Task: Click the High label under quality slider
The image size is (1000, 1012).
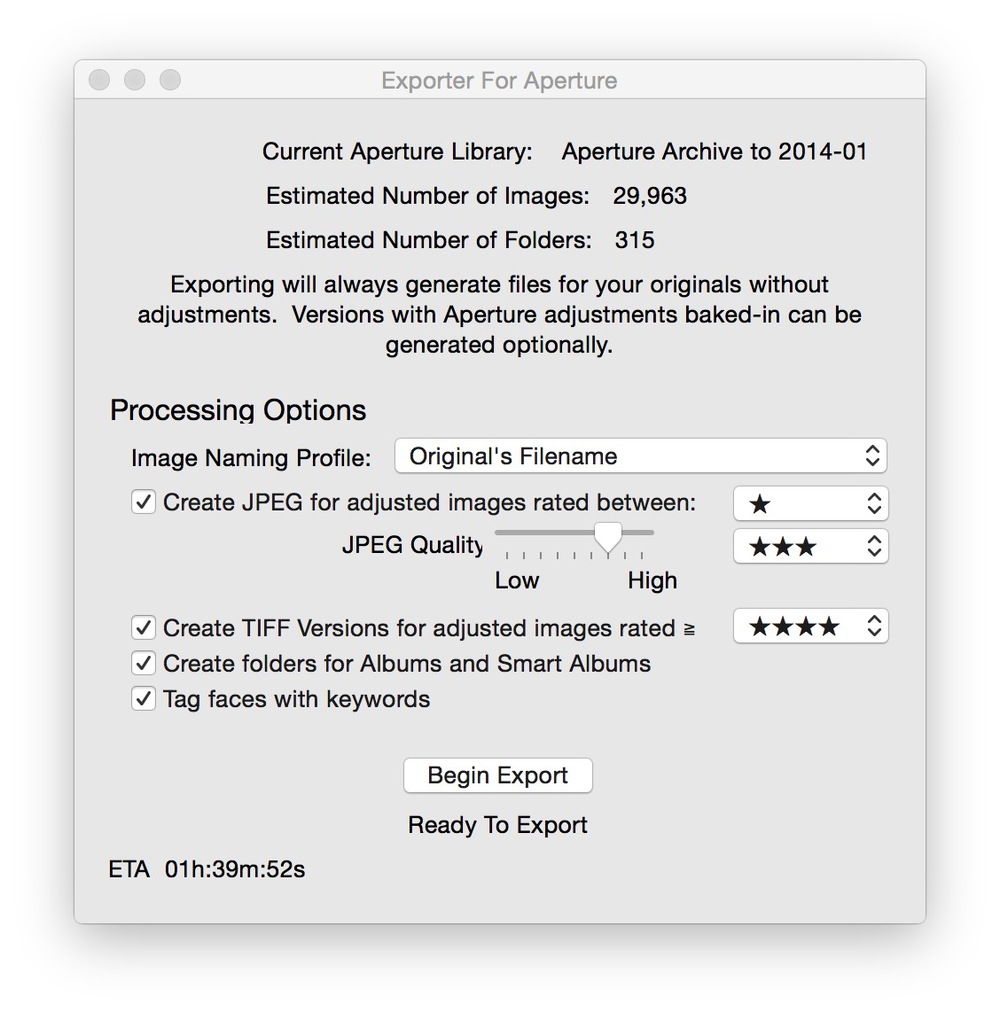Action: pyautogui.click(x=652, y=581)
